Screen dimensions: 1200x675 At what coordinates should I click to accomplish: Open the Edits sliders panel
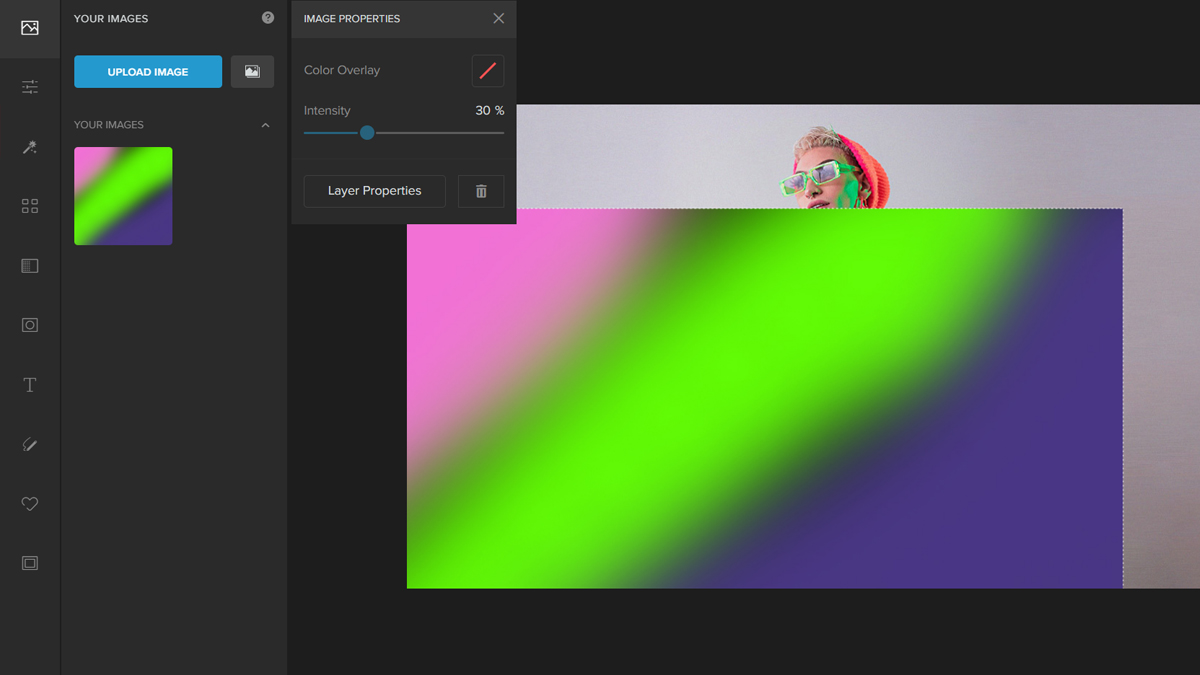pyautogui.click(x=30, y=87)
